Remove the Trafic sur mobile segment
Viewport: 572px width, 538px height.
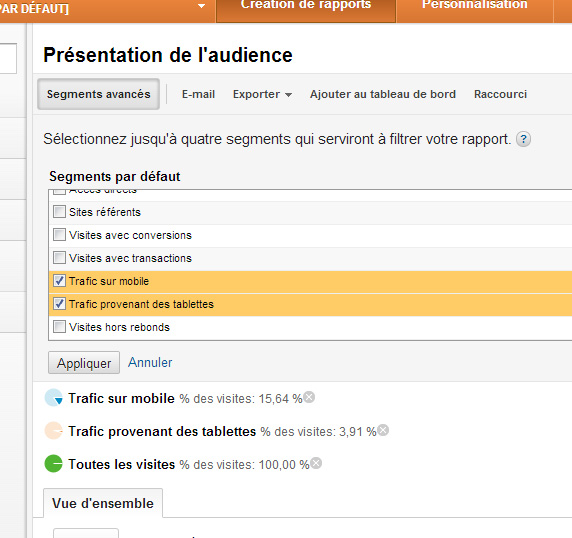click(309, 397)
